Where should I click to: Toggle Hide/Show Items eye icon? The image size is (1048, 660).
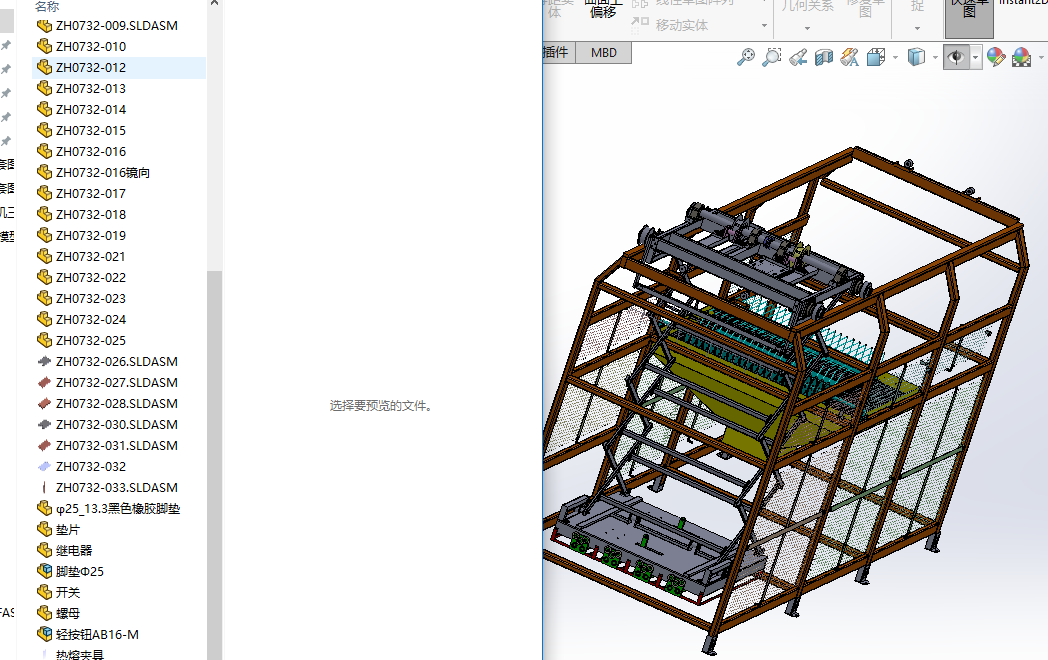point(956,57)
